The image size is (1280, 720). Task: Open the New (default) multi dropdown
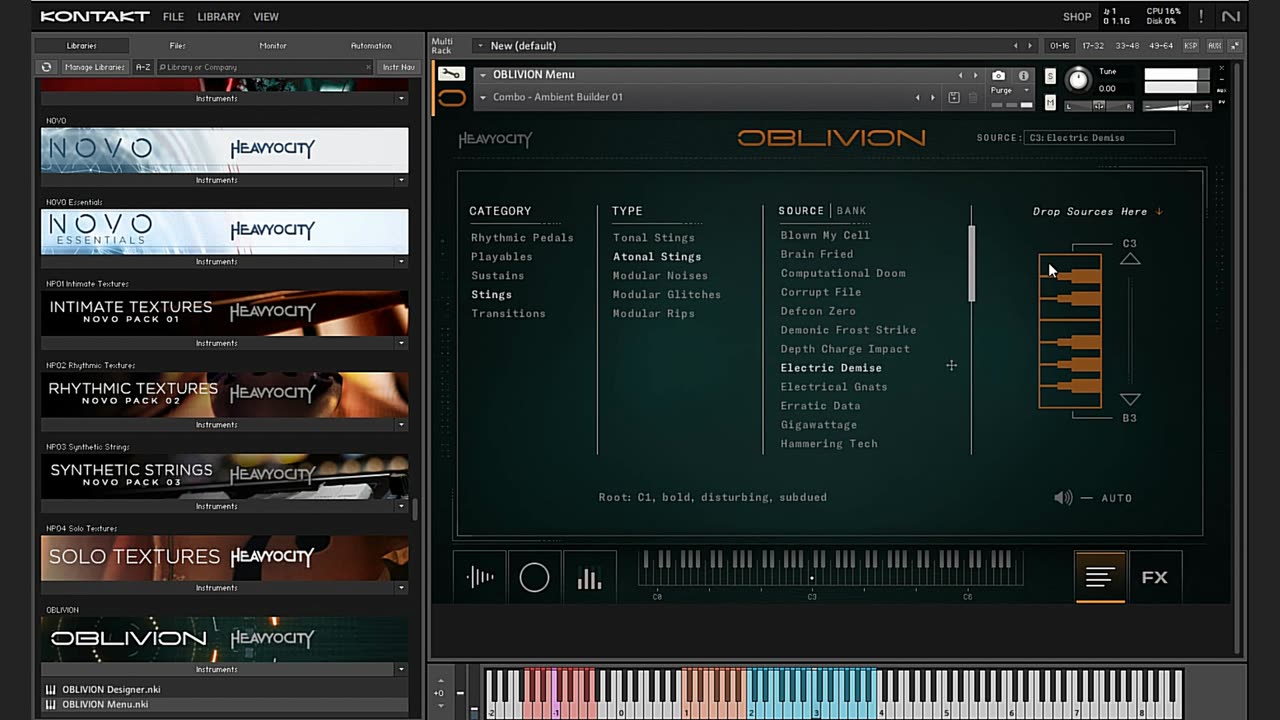tap(481, 46)
